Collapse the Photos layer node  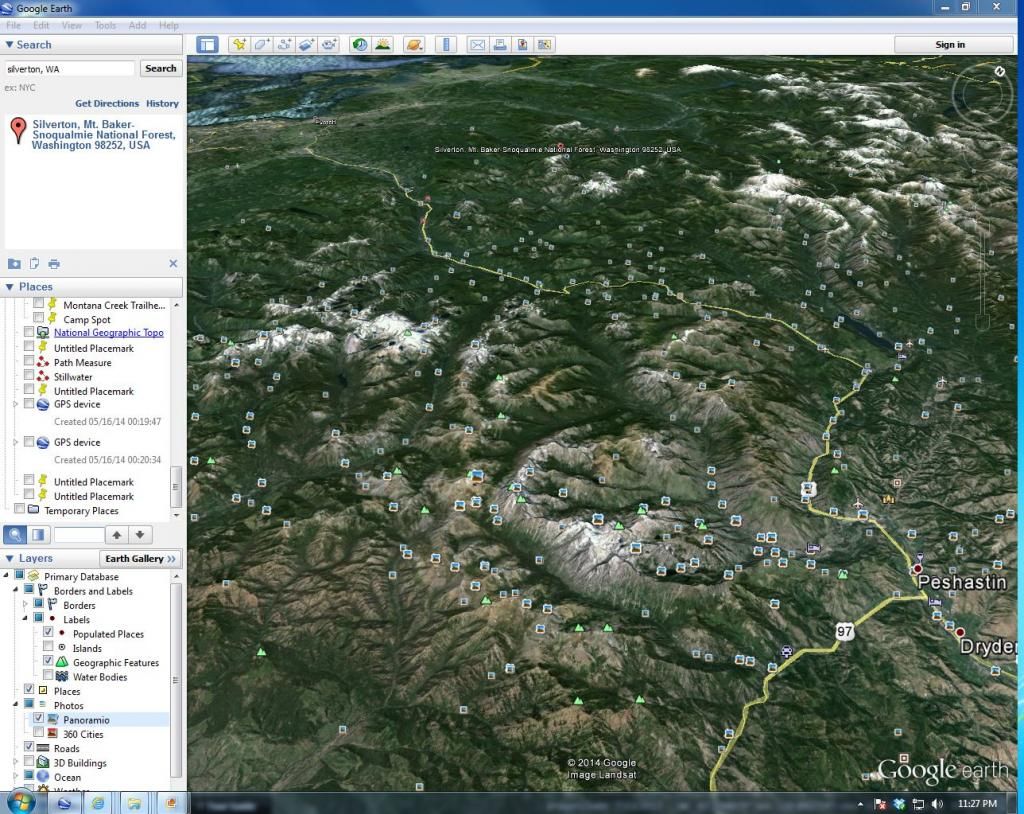pos(16,704)
